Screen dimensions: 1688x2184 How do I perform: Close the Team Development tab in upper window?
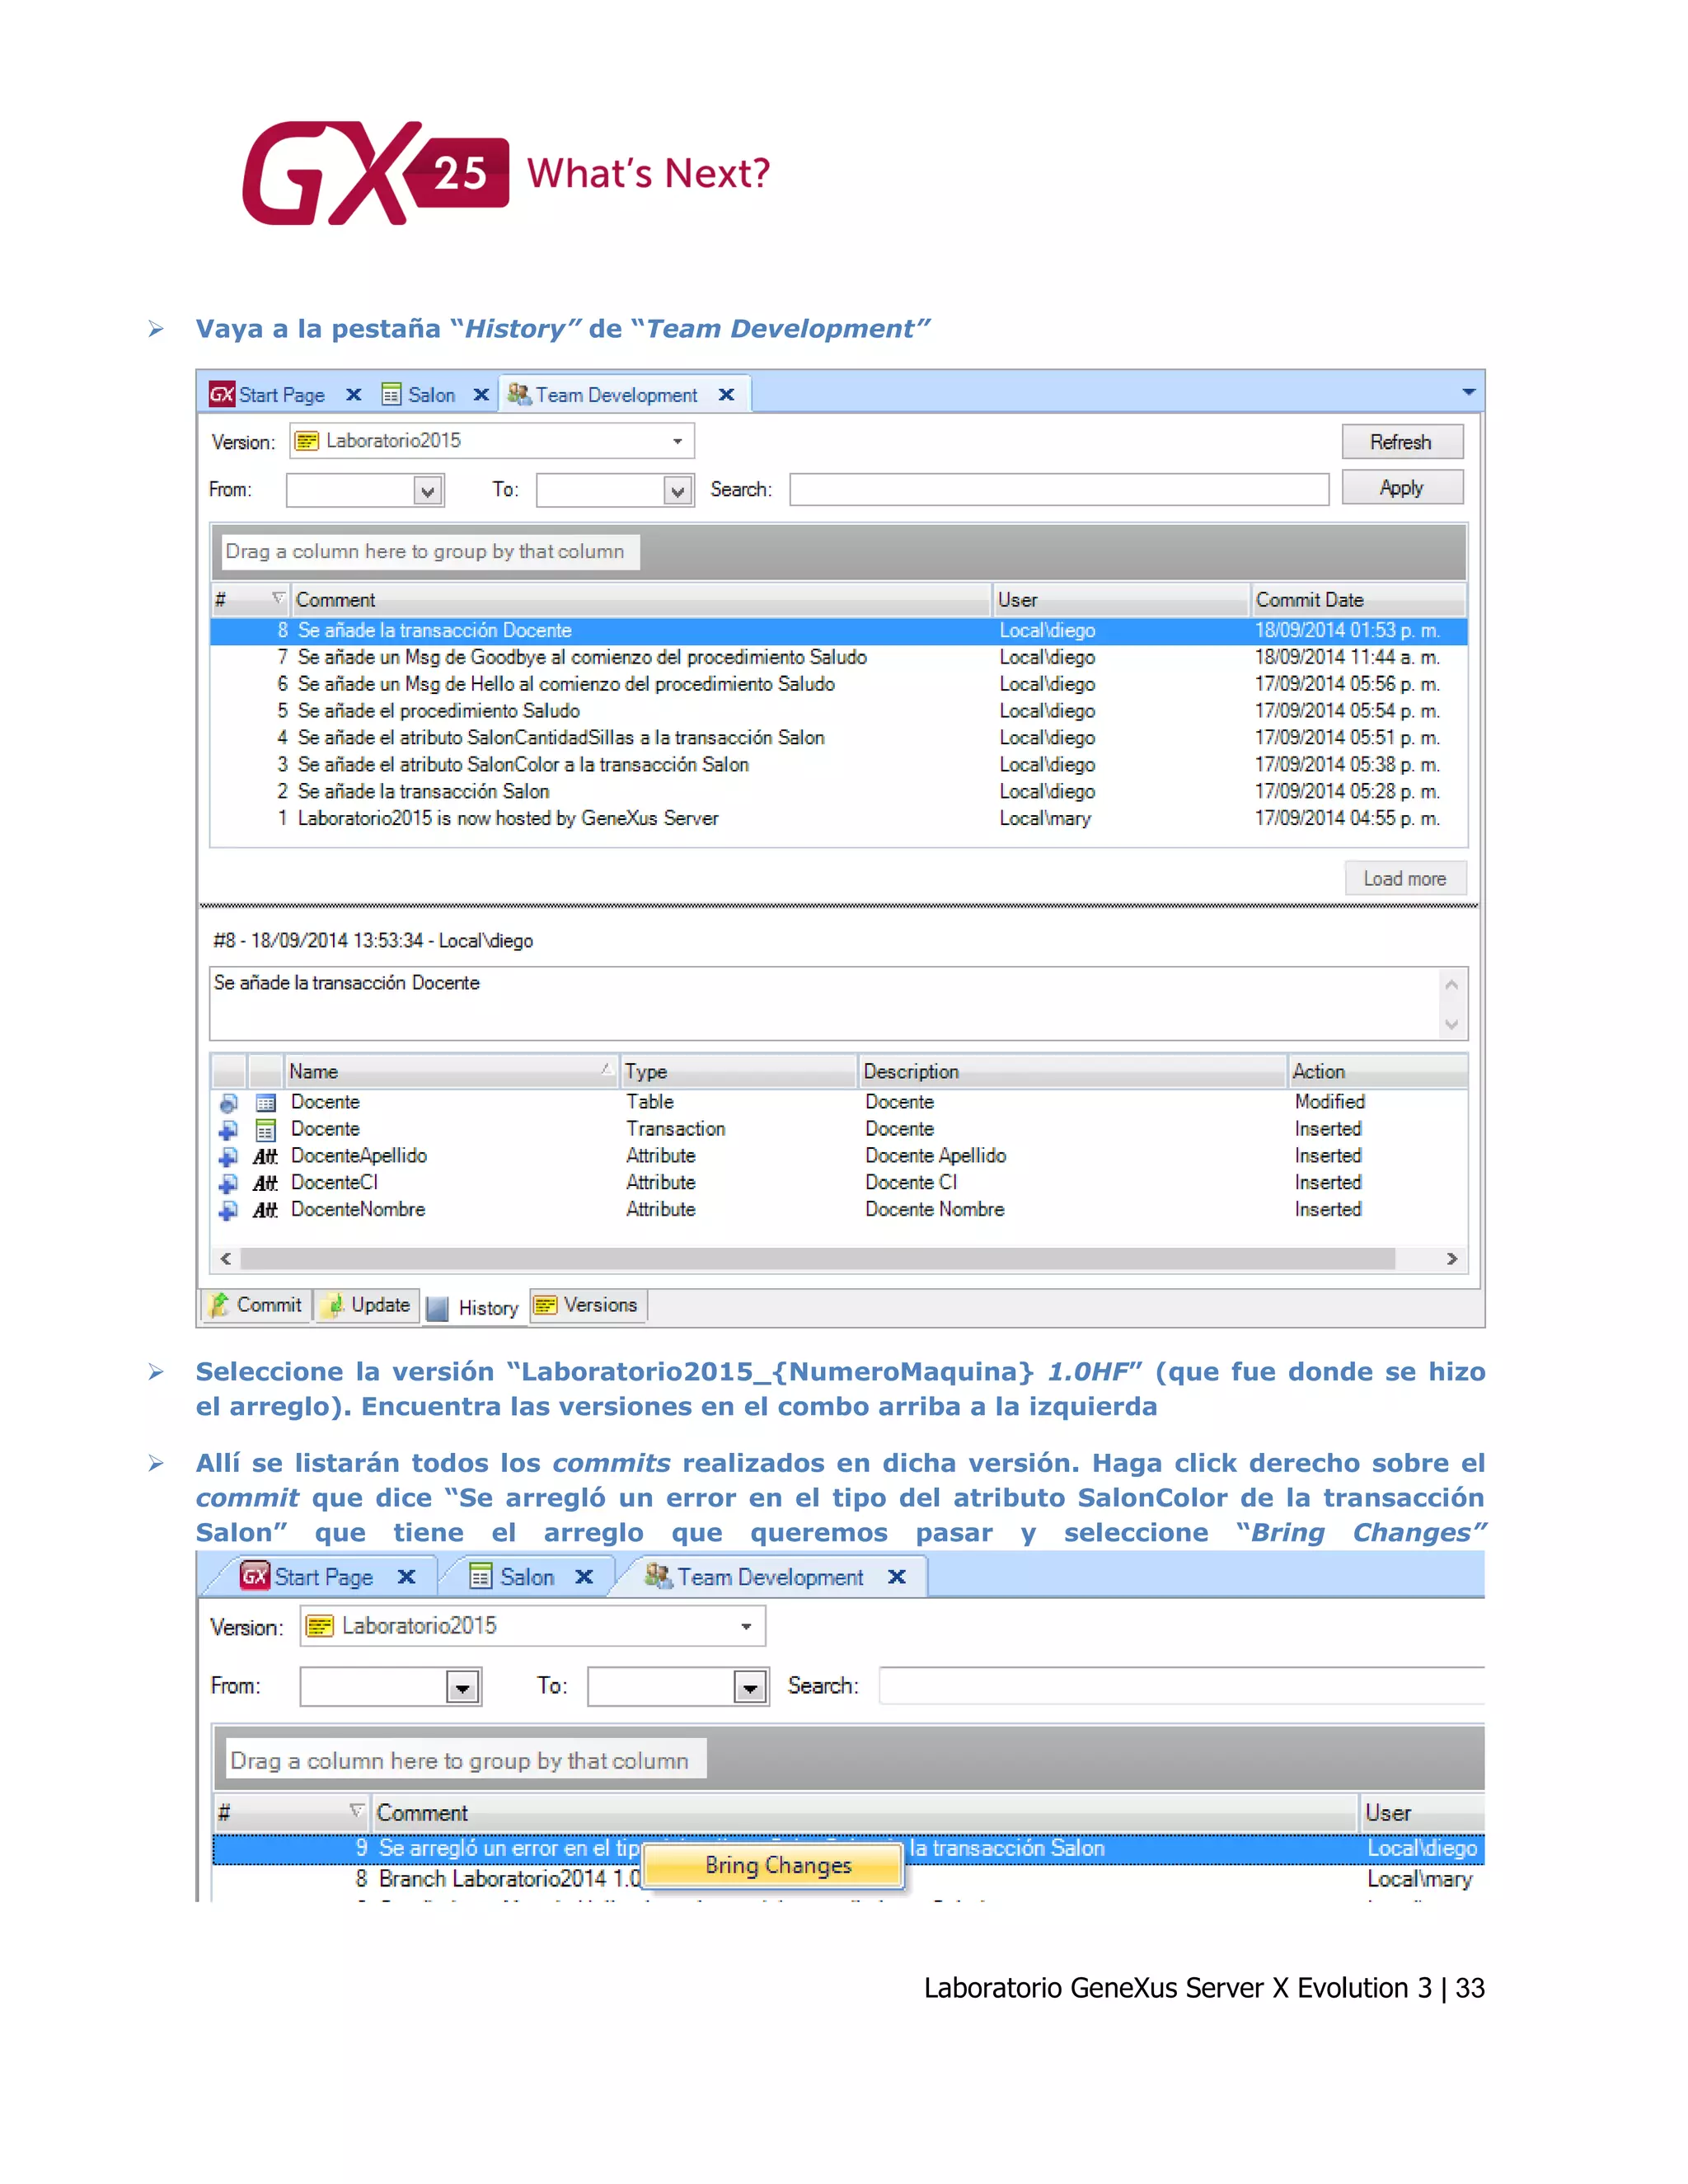(x=727, y=395)
